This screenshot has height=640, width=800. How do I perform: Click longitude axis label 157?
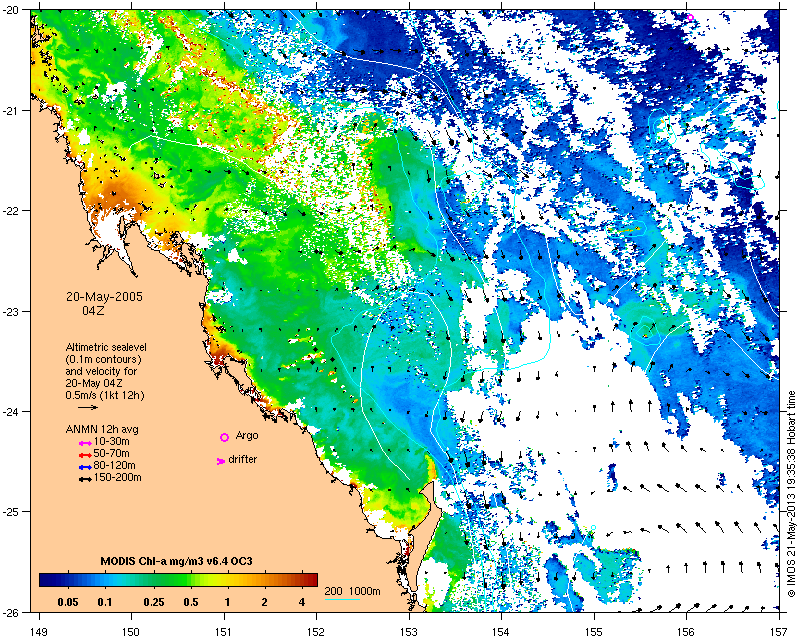coord(780,633)
